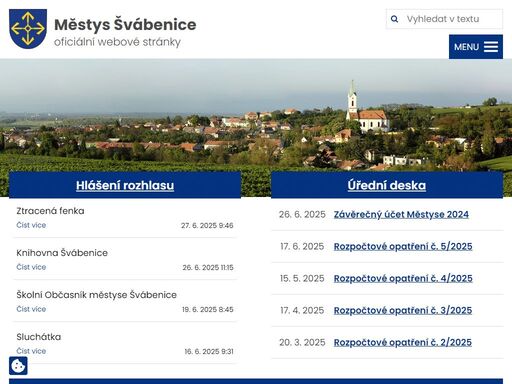
Task: Click the Městys Švábenice coat of arms logo
Action: click(x=28, y=29)
